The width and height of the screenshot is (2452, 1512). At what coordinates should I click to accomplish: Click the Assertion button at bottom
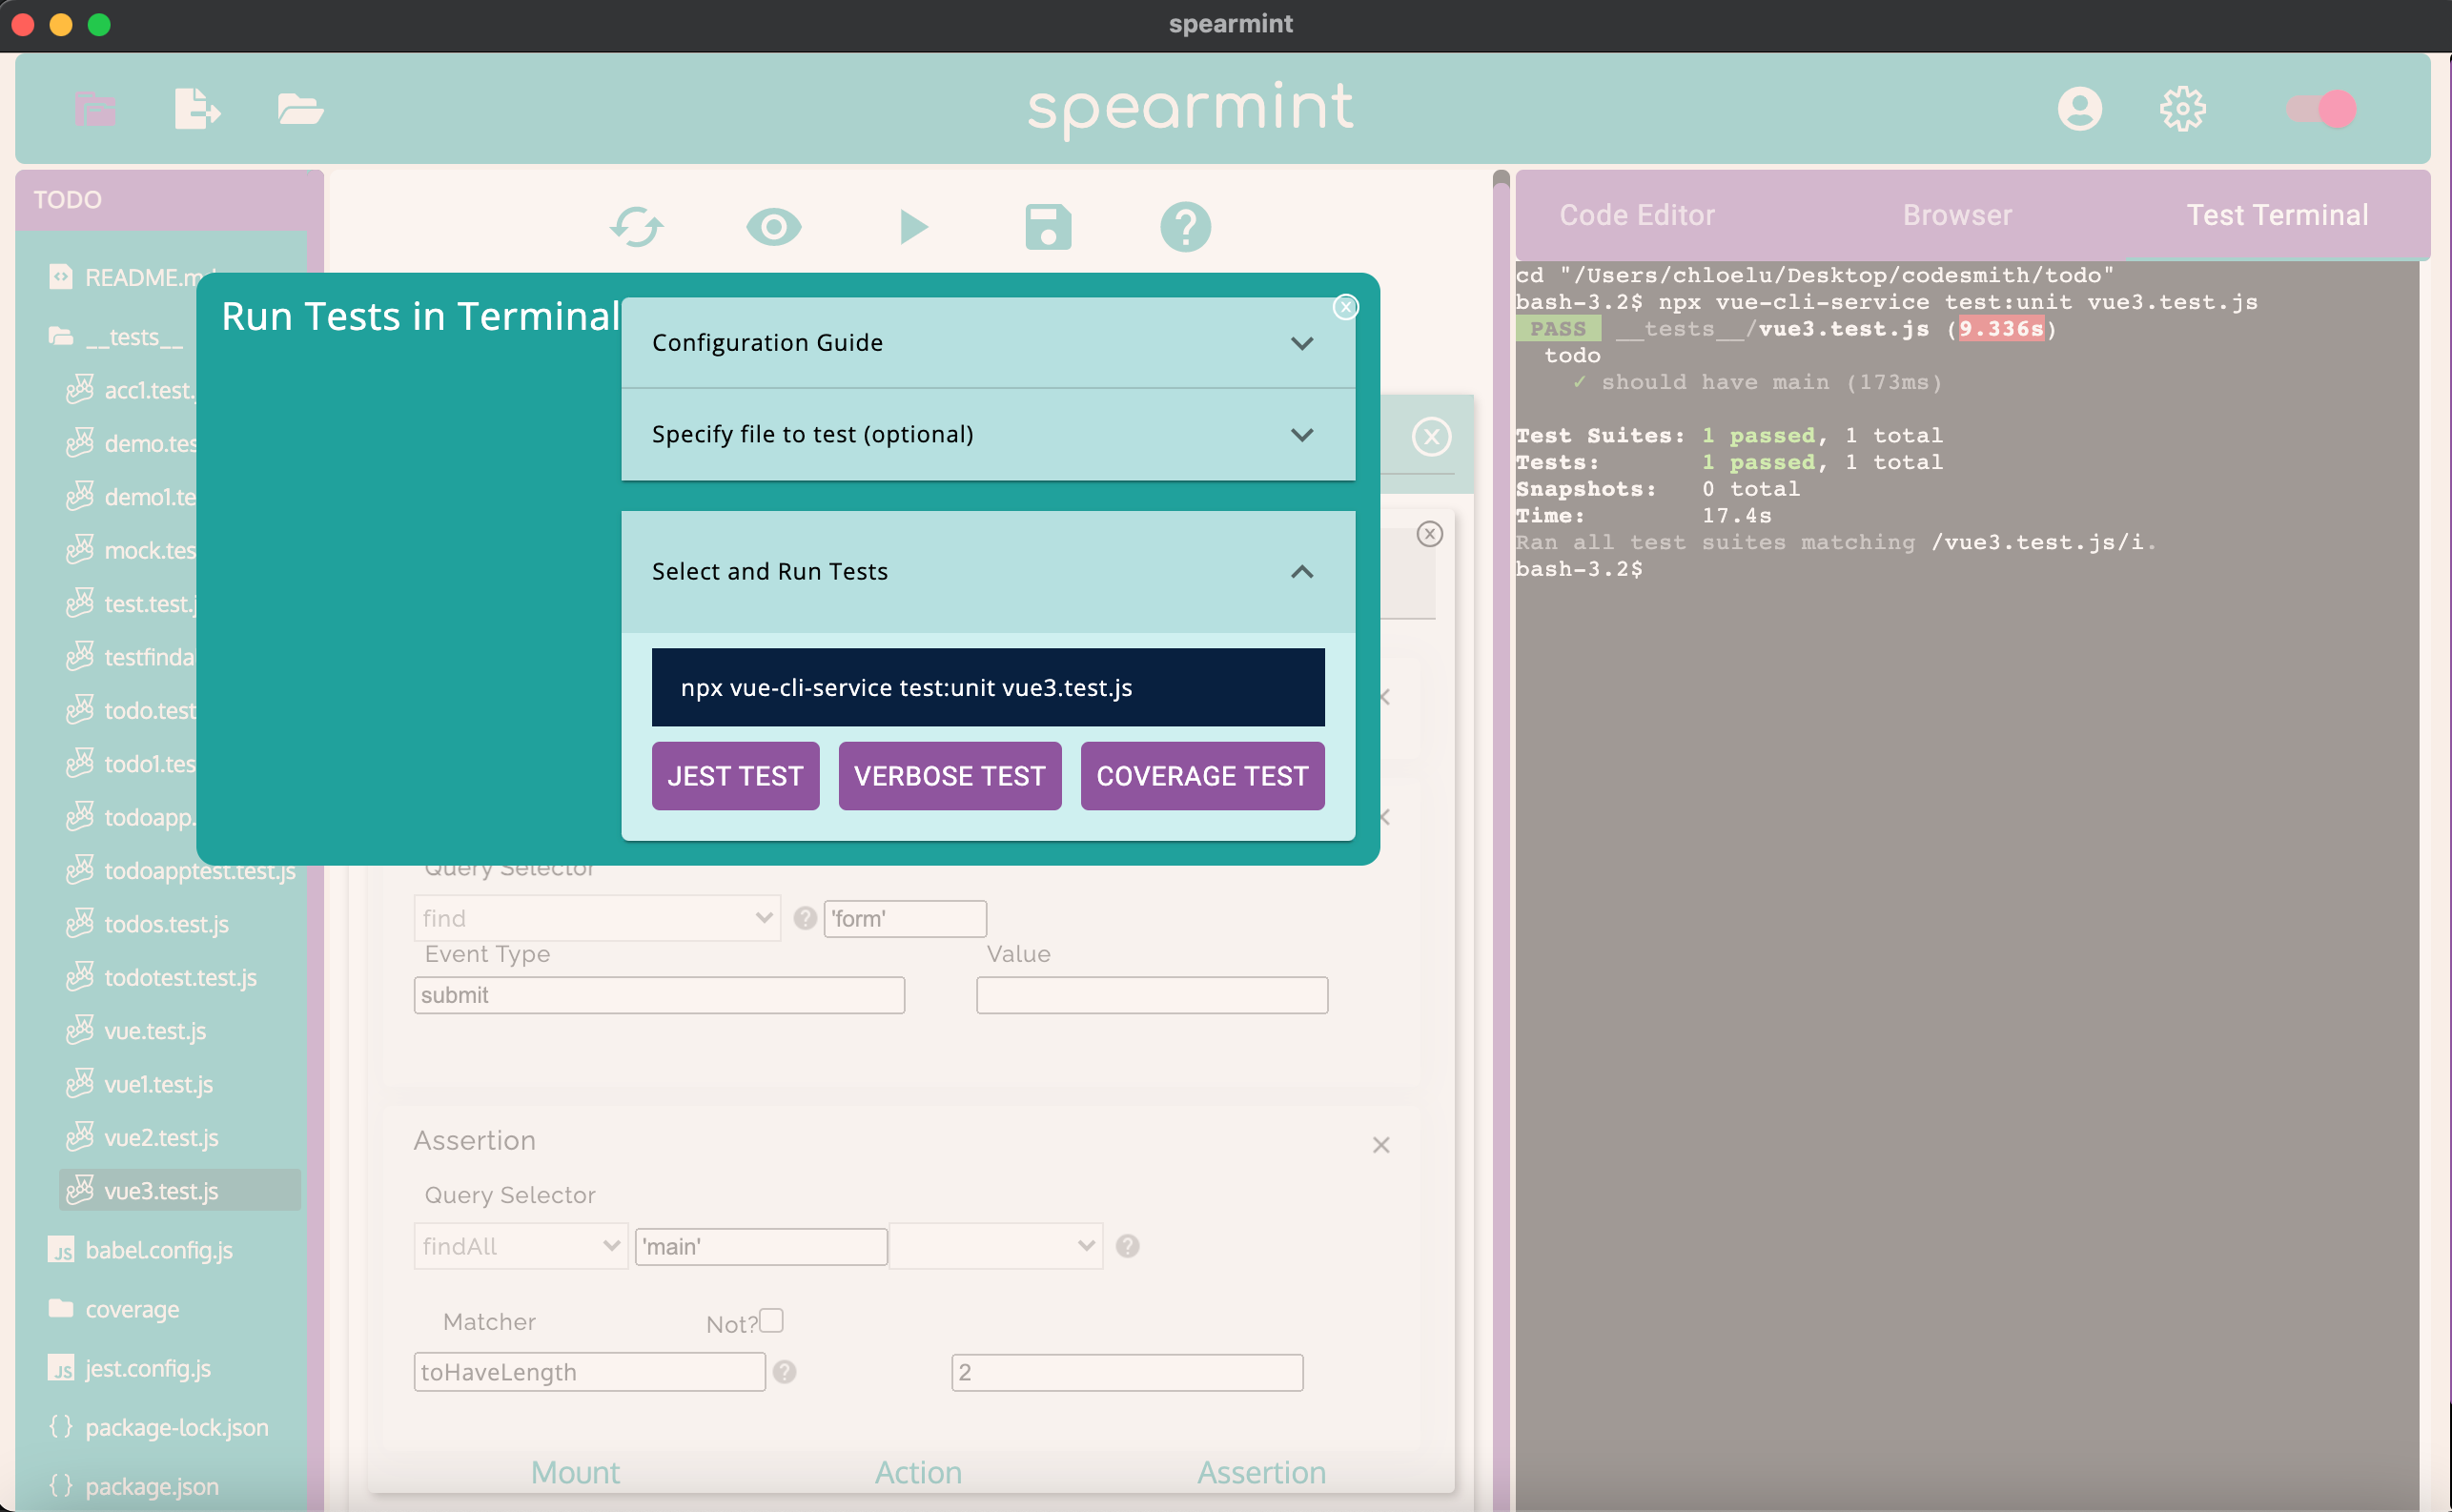click(x=1261, y=1472)
